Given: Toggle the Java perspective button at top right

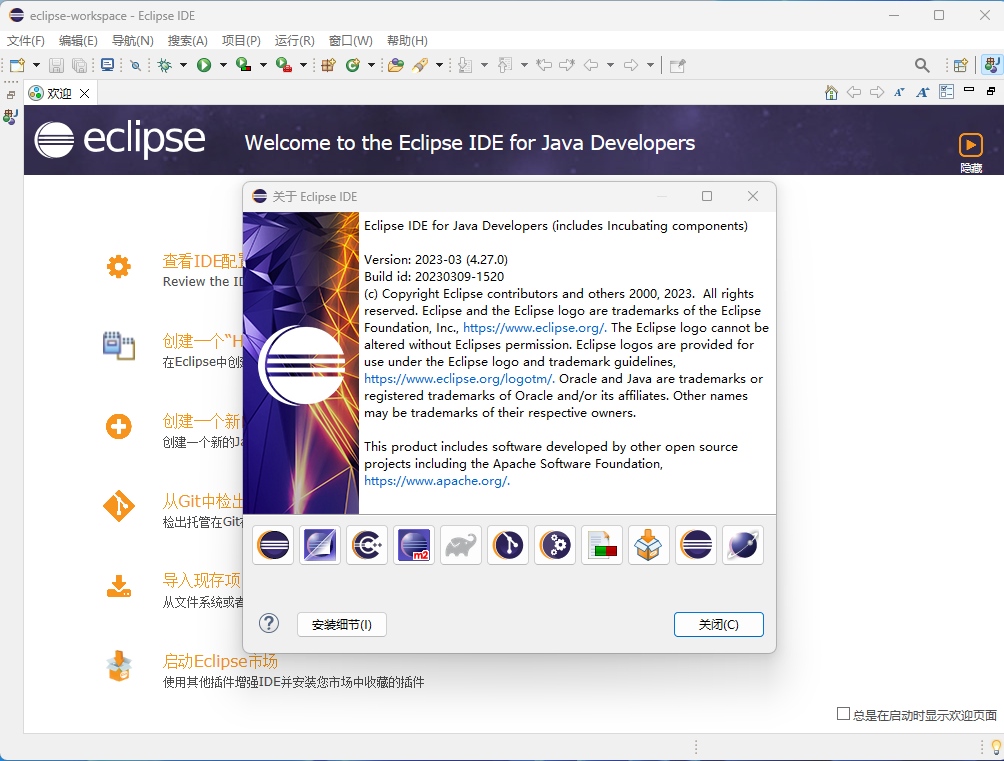Looking at the screenshot, I should coord(992,65).
